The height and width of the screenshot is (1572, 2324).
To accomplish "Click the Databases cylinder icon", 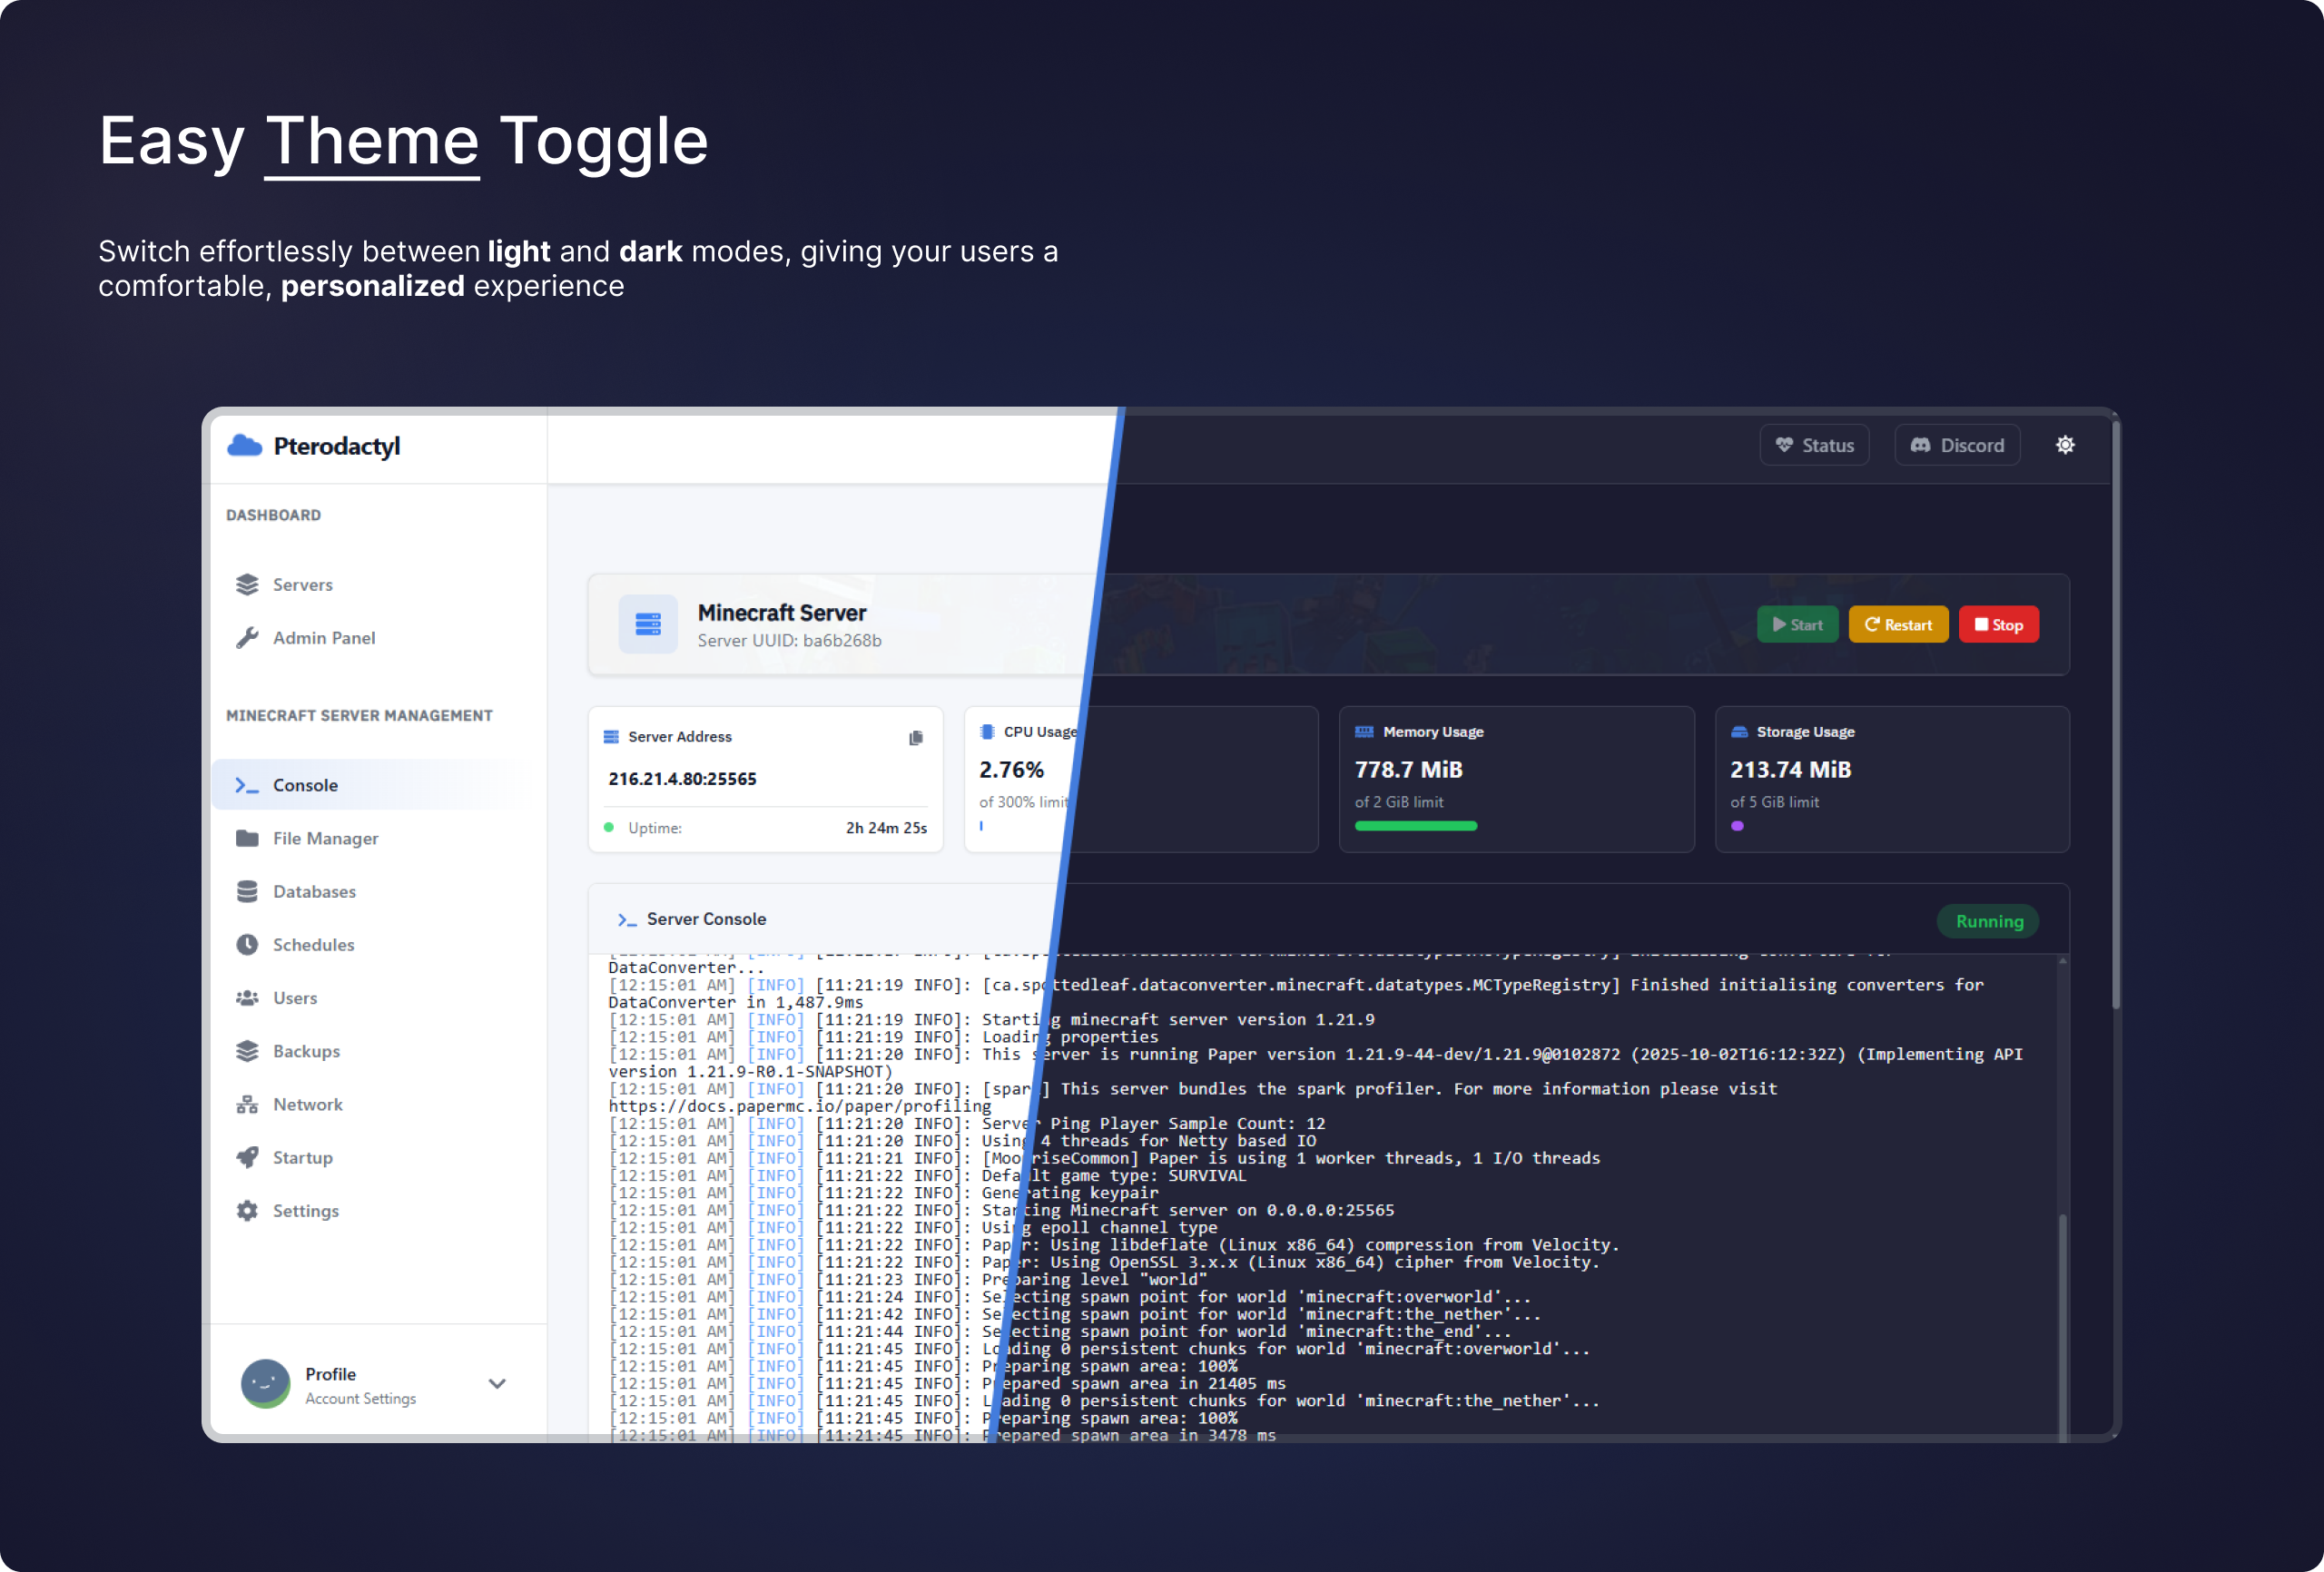I will (x=247, y=891).
